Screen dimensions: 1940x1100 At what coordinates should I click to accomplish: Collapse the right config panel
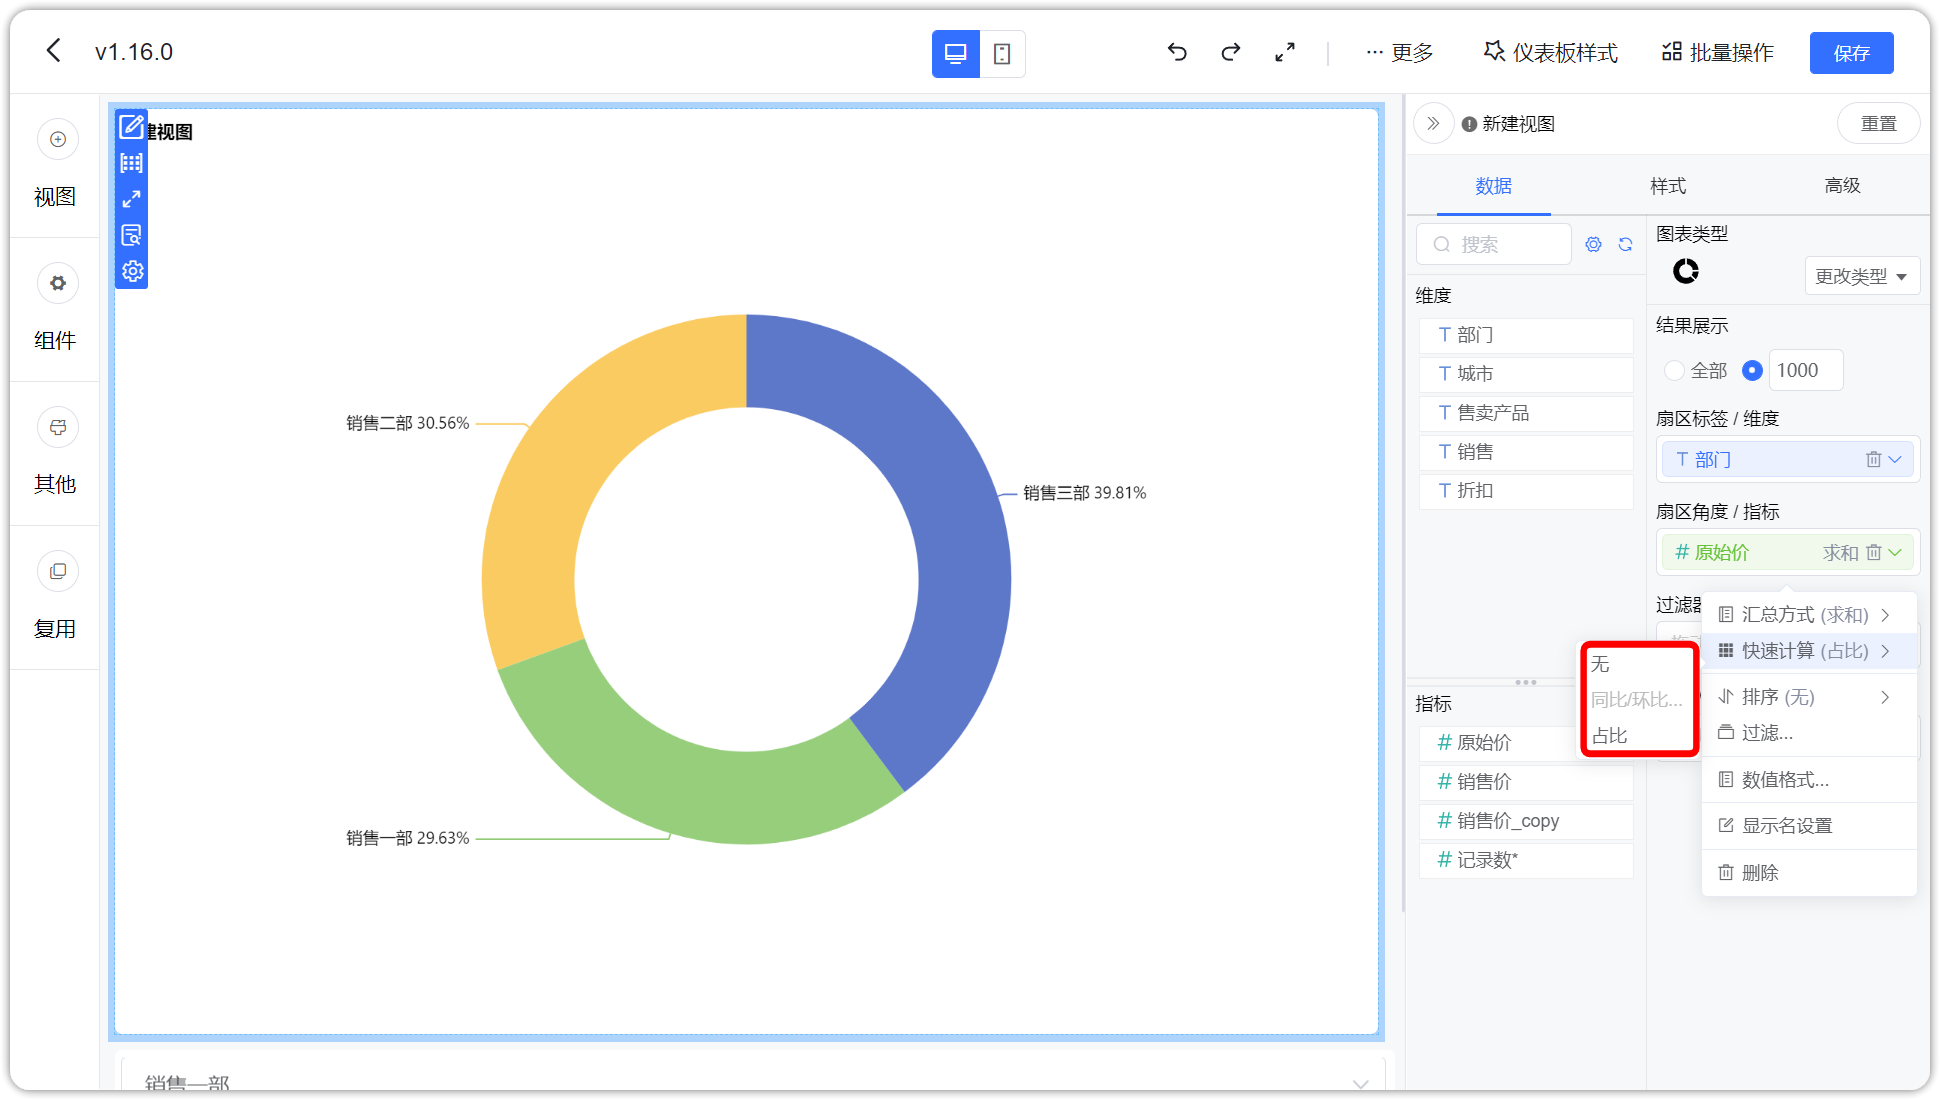pyautogui.click(x=1433, y=123)
